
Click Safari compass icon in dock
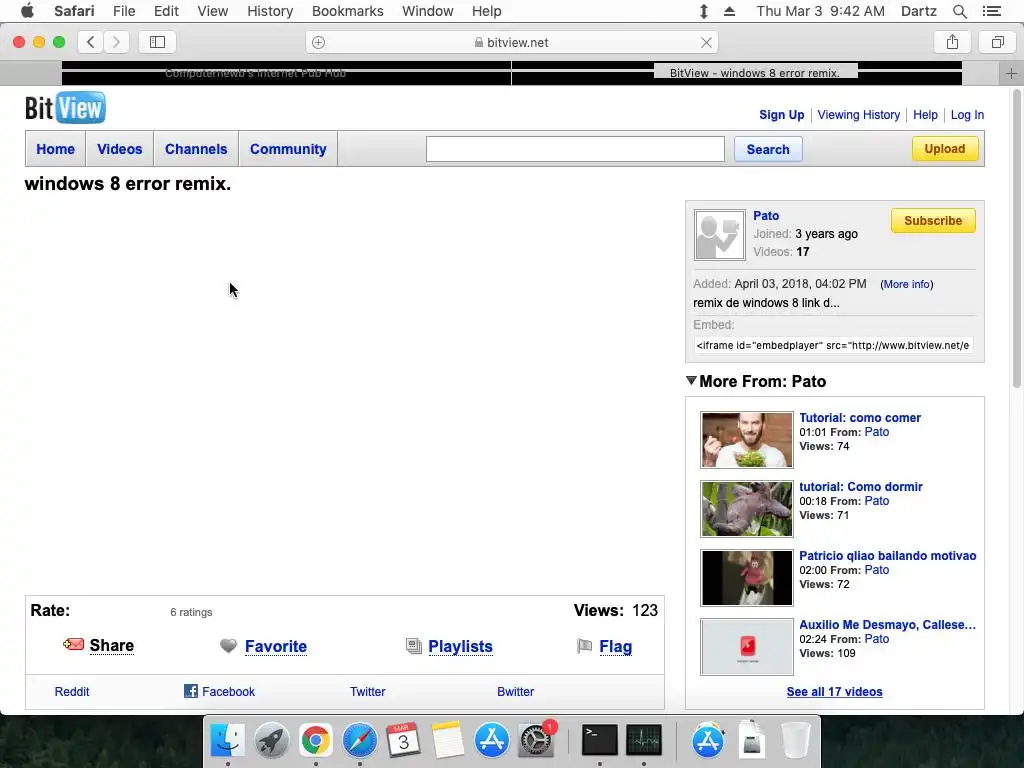(360, 740)
